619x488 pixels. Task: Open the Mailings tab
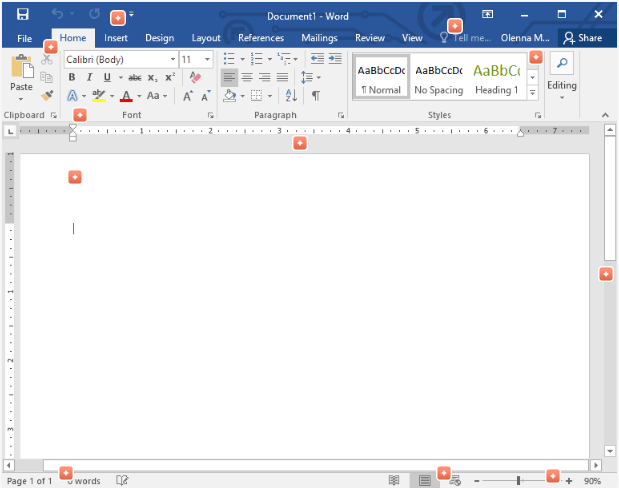319,38
